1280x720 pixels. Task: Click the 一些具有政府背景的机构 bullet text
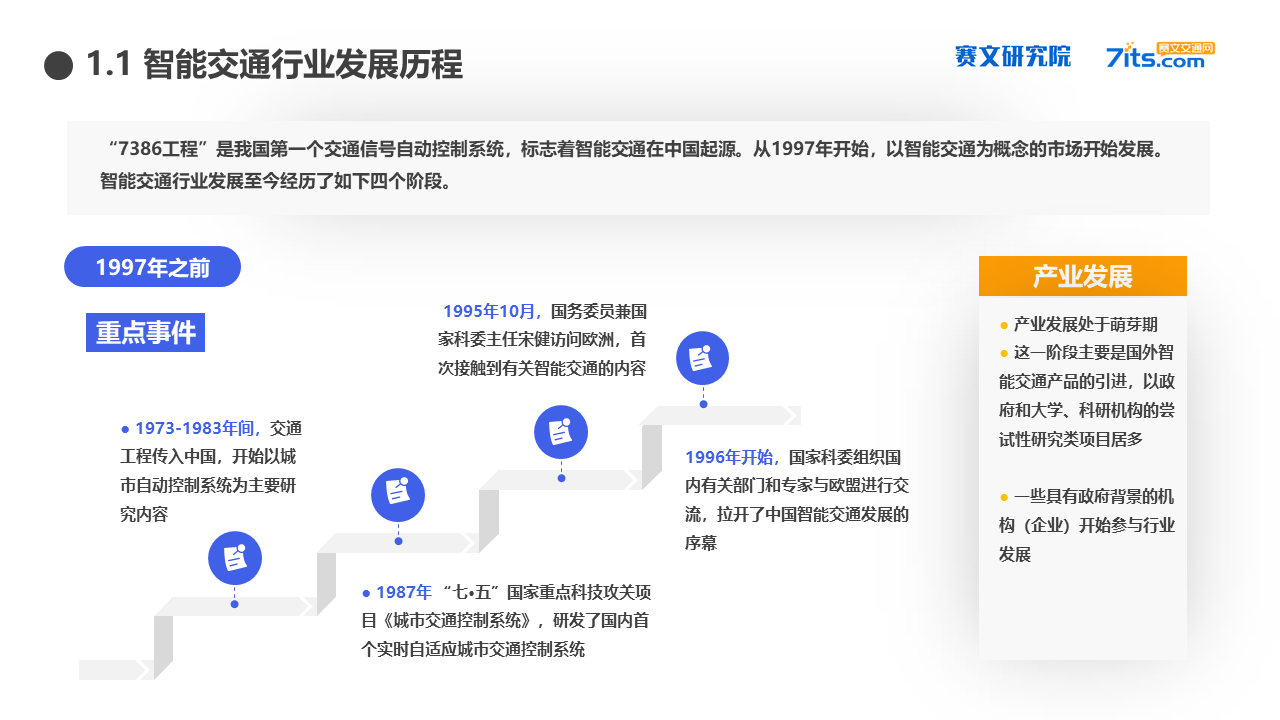coord(1087,525)
